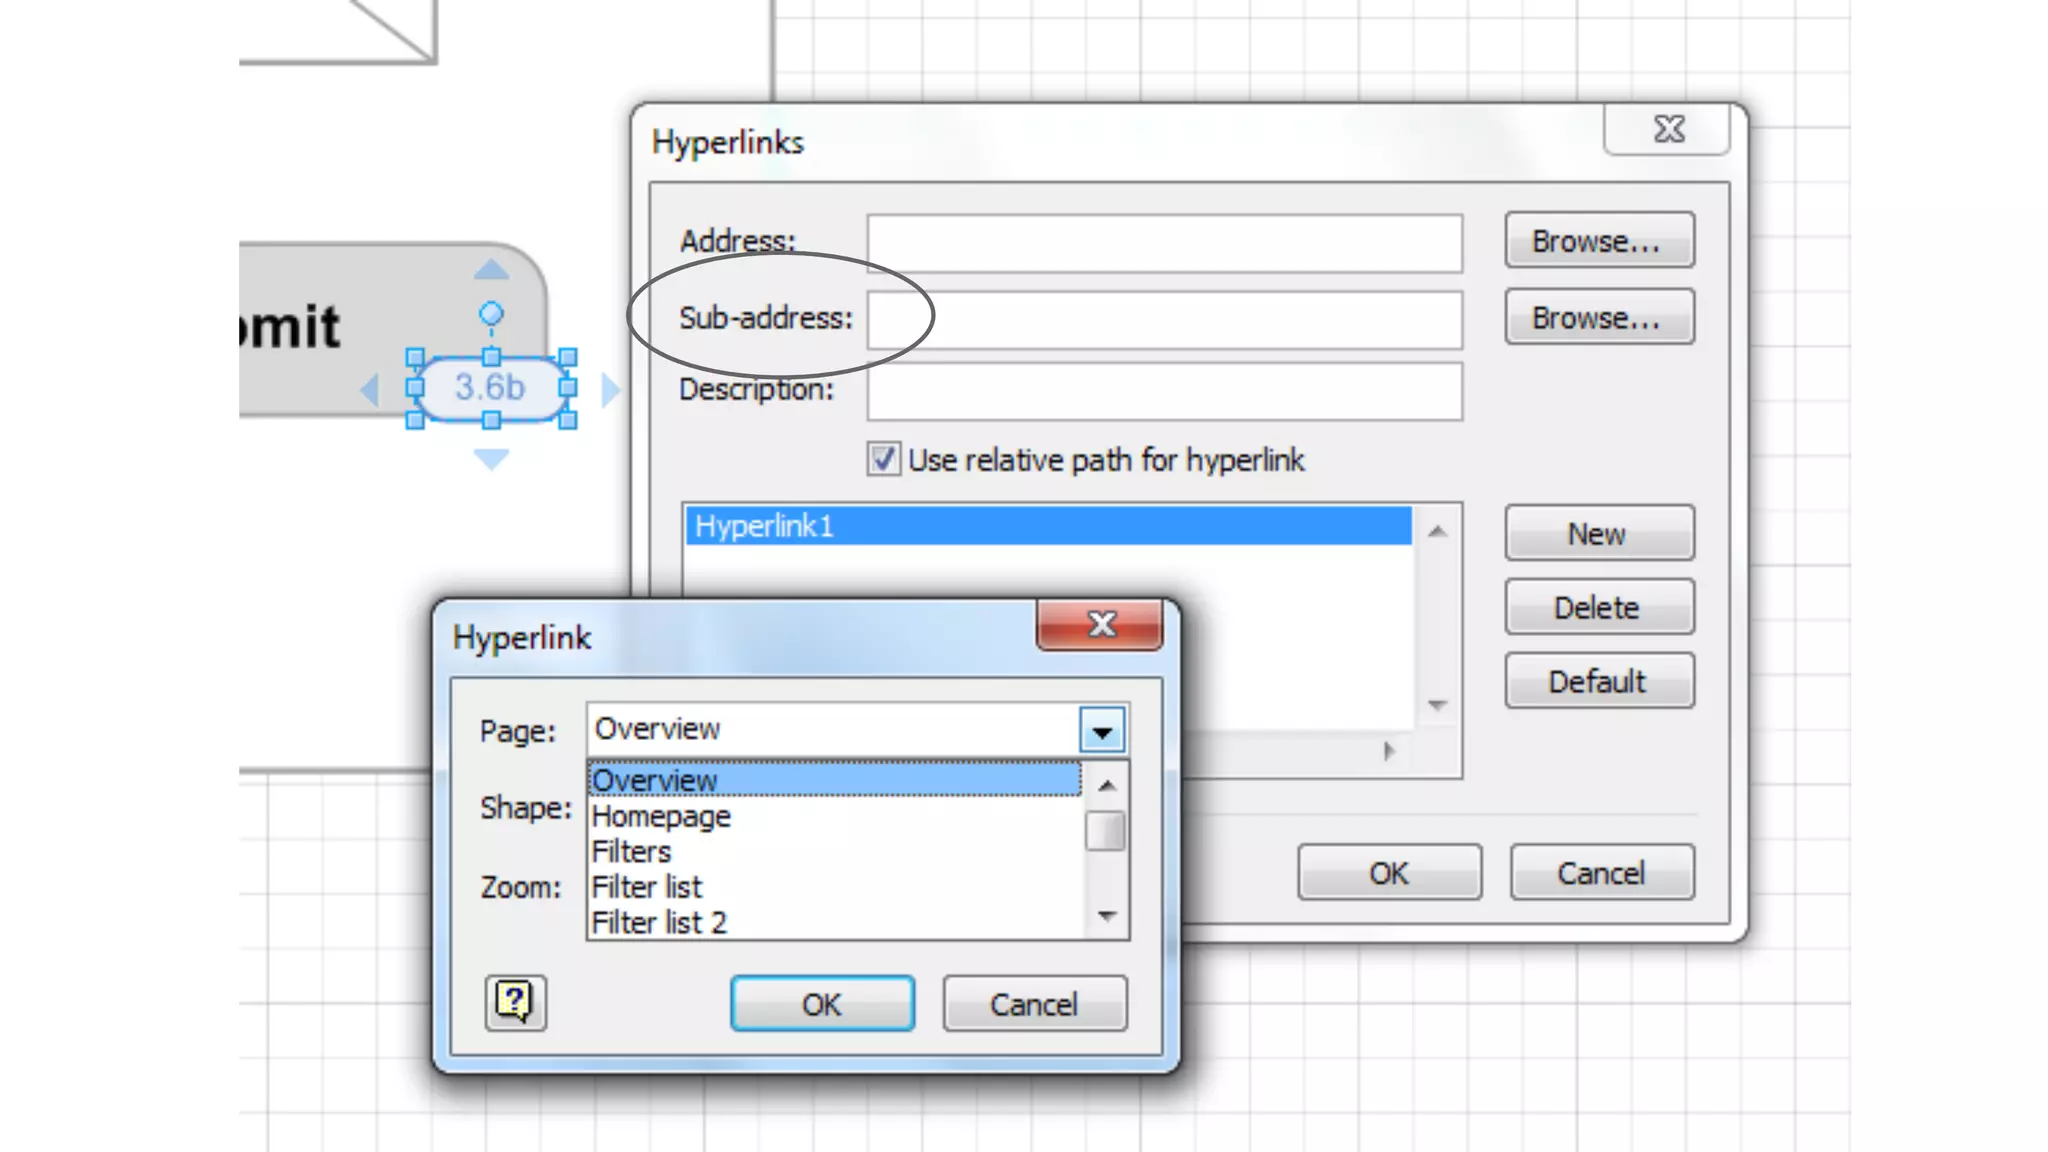Click the left AutoConnect arrow beside 3.6b
The width and height of the screenshot is (2048, 1152).
(369, 389)
